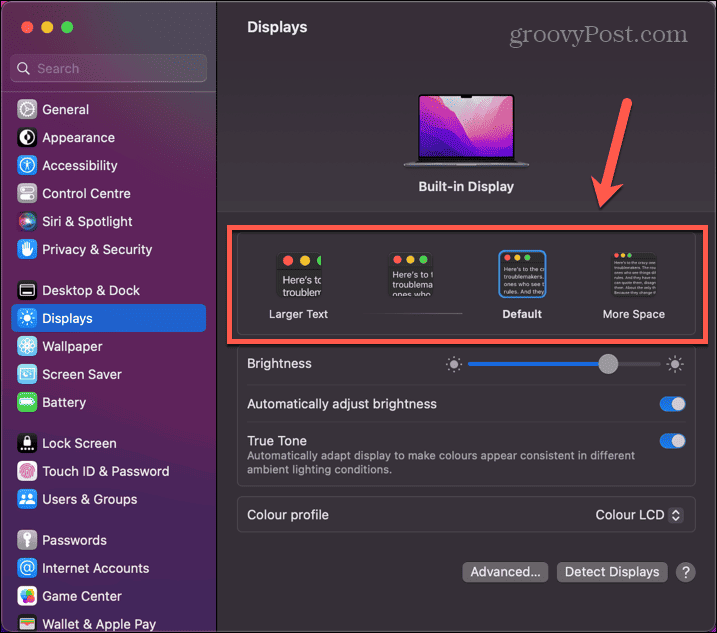Select the More Space resolution option
This screenshot has width=717, height=633.
[x=634, y=286]
